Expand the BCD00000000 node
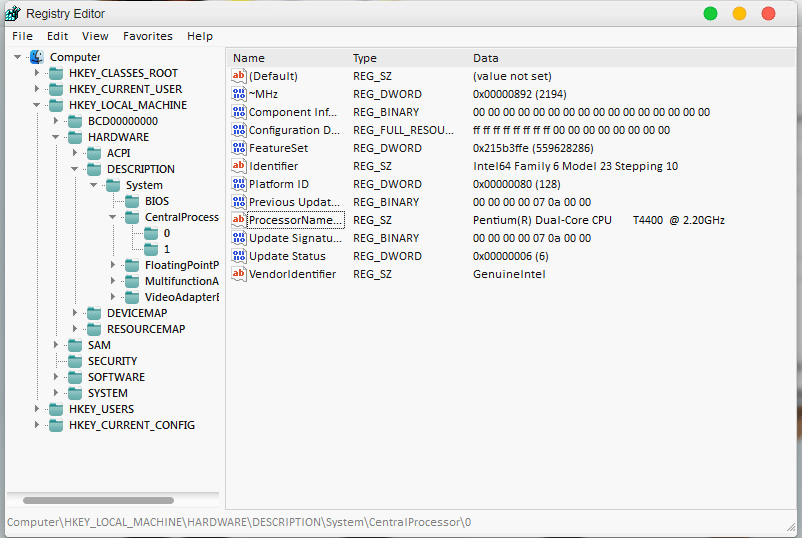 tap(55, 121)
